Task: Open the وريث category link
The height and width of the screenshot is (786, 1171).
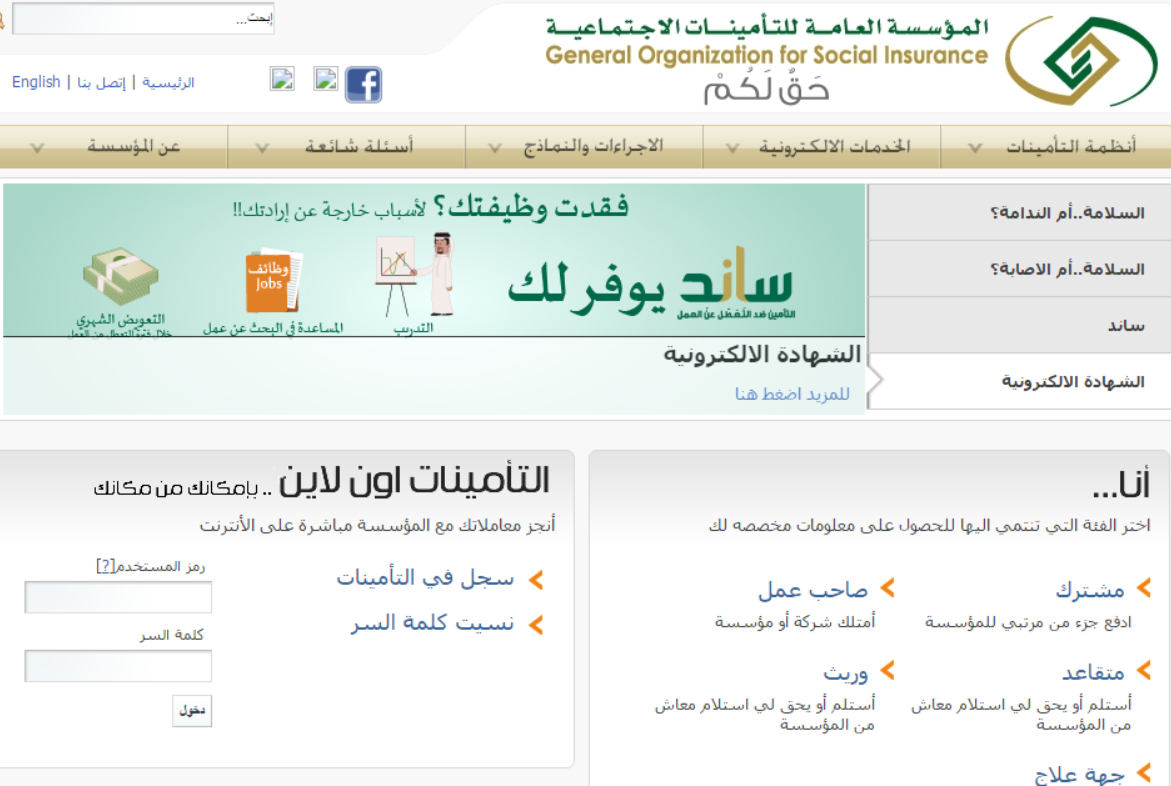Action: tap(845, 672)
